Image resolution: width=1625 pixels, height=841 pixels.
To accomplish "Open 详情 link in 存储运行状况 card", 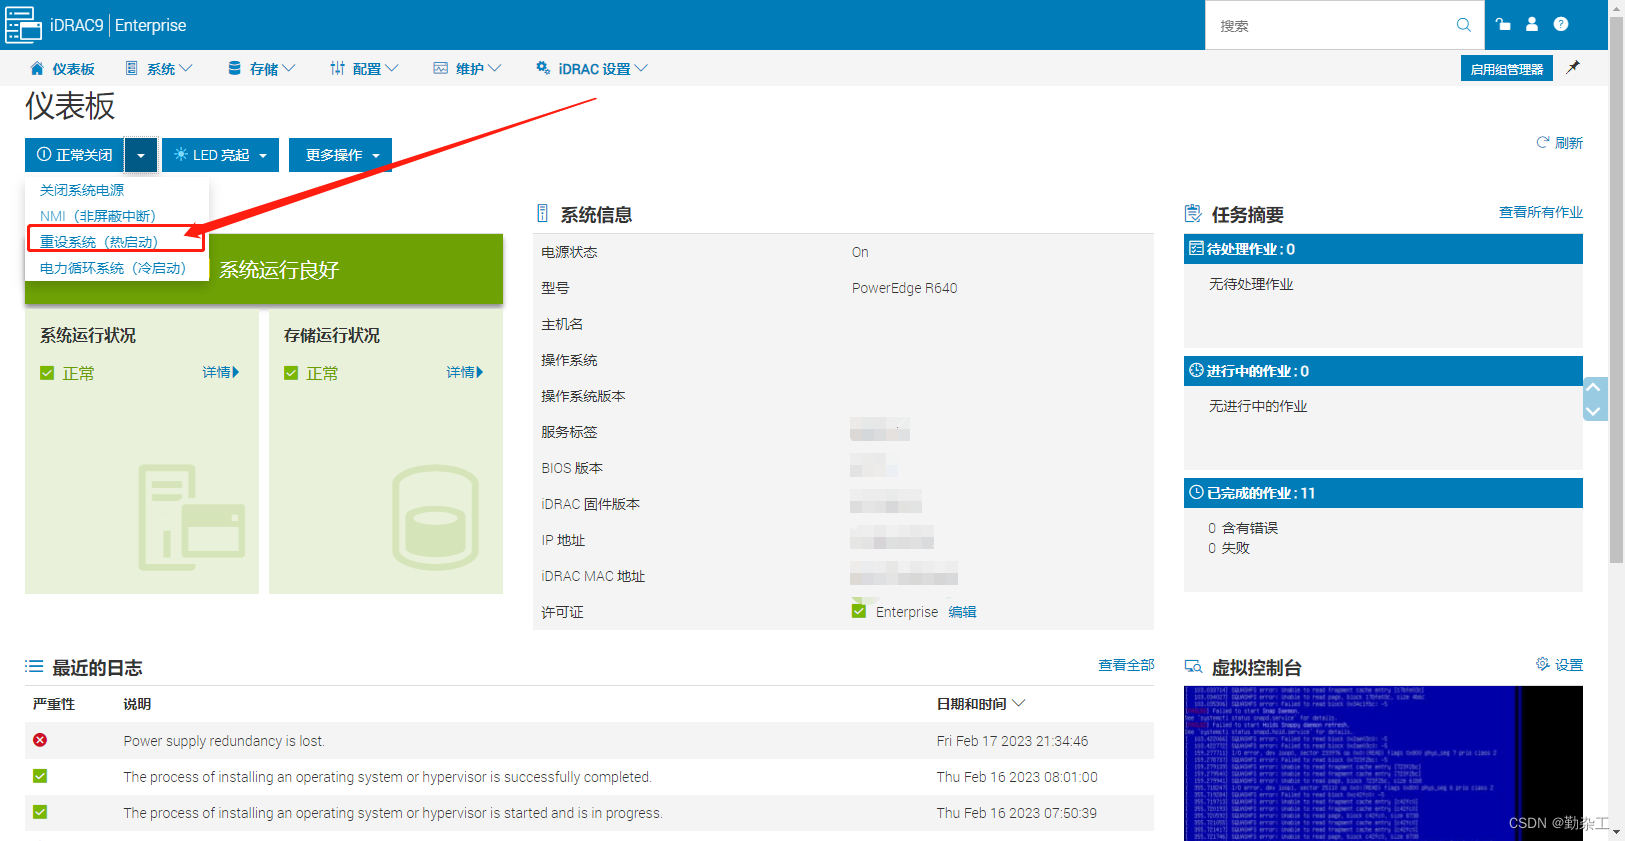I will click(465, 372).
